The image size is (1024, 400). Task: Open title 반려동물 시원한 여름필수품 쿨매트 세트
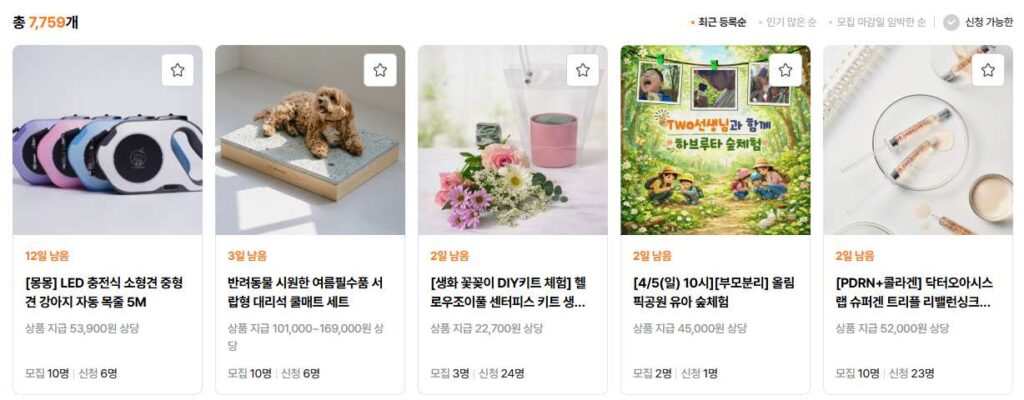306,293
